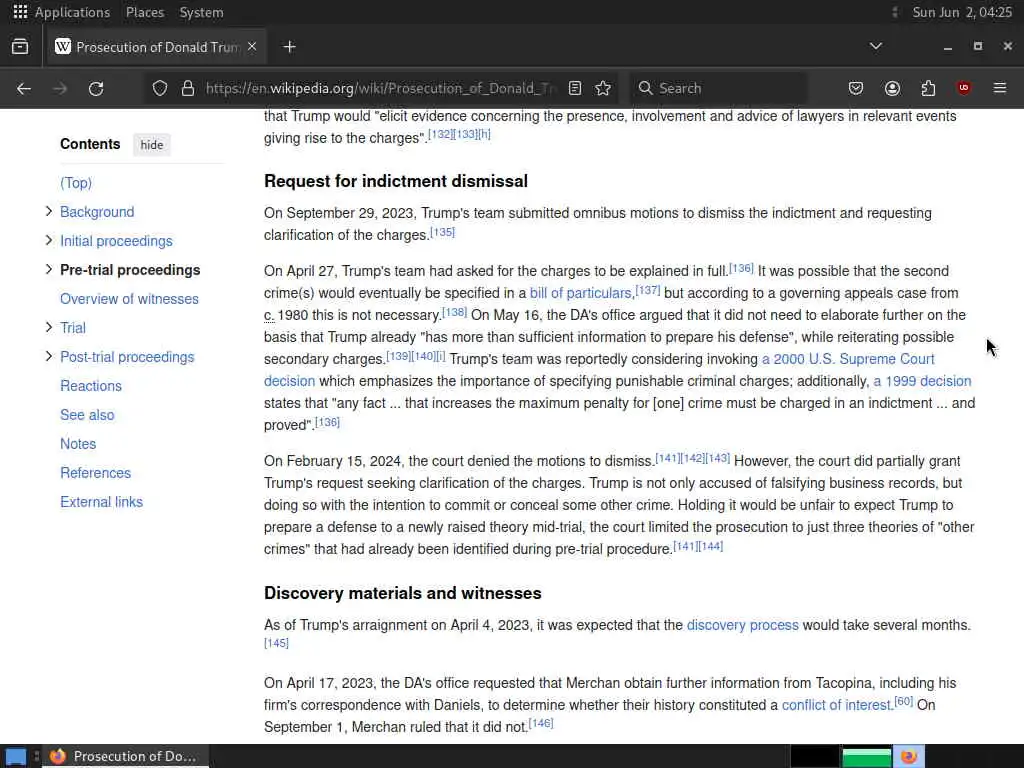Open citation [145]
Image resolution: width=1024 pixels, height=768 pixels.
276,643
